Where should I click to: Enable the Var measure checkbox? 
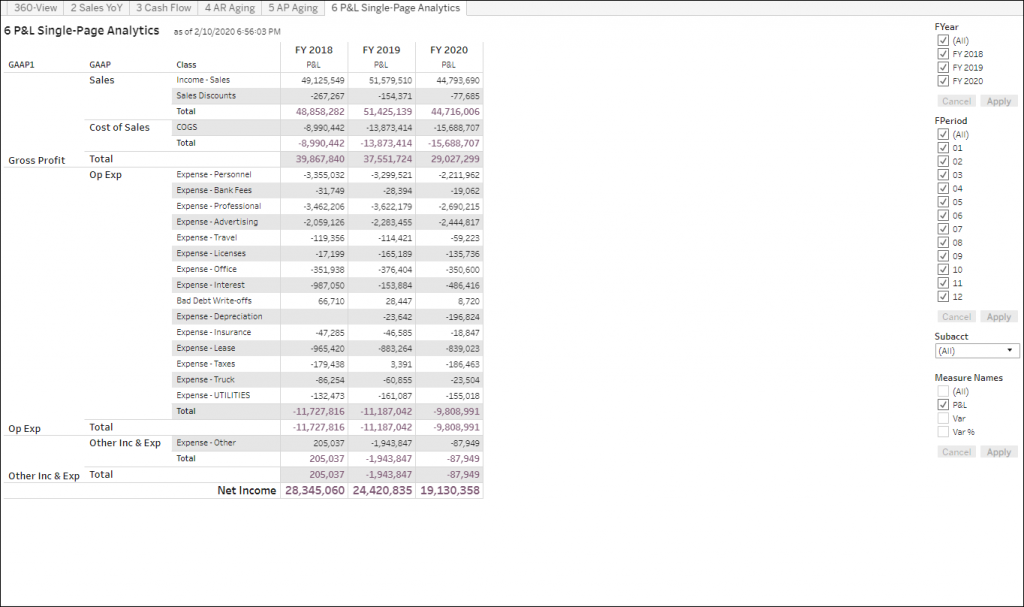(943, 417)
